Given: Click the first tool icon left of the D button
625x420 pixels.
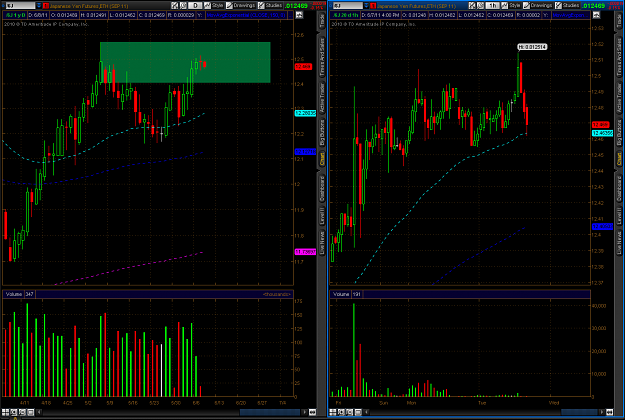Looking at the screenshot, I should 175,6.
